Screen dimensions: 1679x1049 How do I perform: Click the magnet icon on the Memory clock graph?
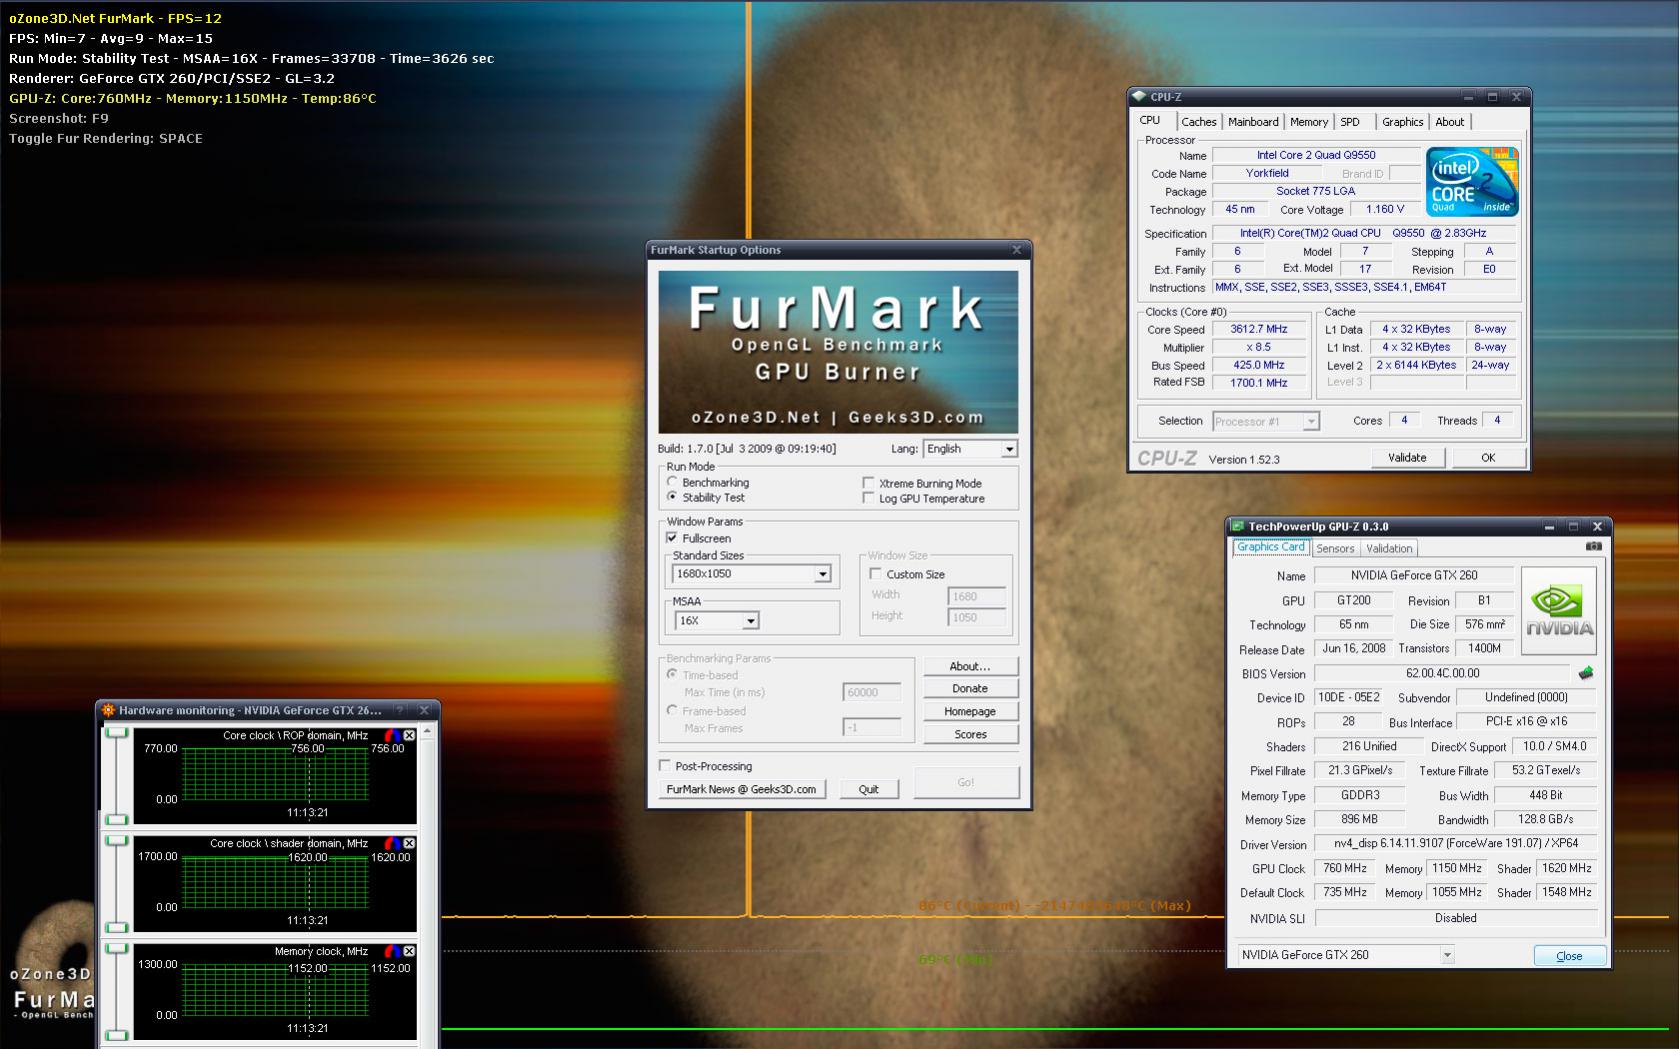click(x=392, y=951)
